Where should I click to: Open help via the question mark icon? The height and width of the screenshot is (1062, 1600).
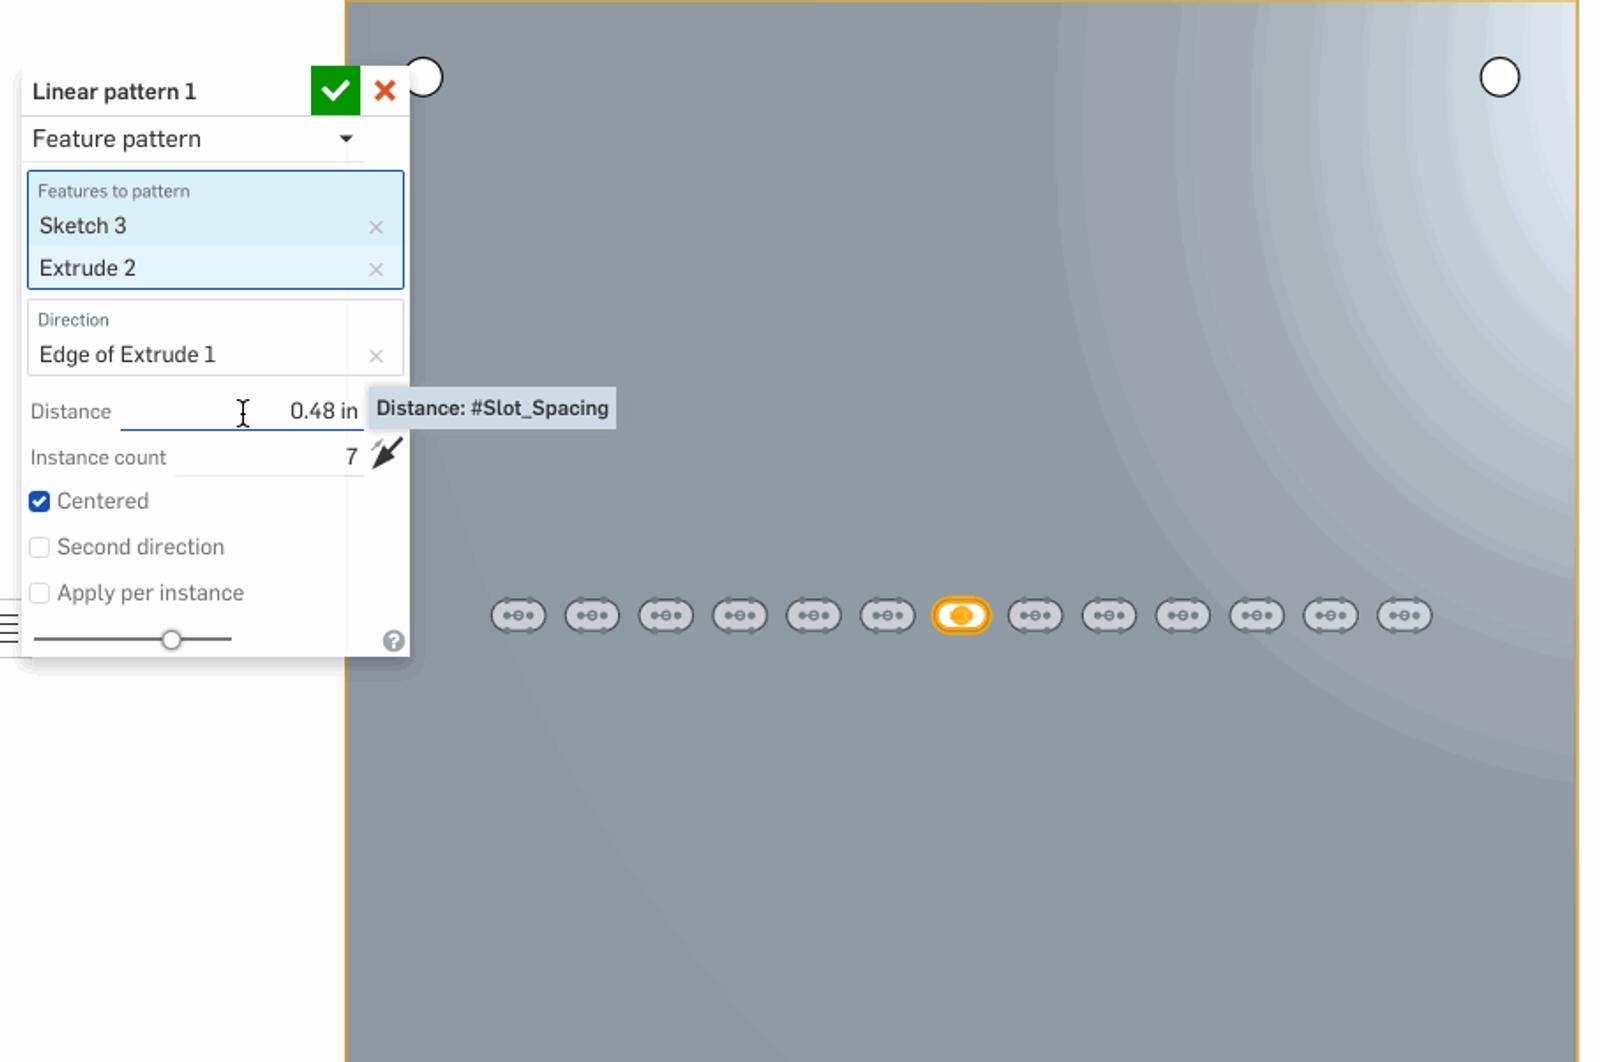coord(394,641)
